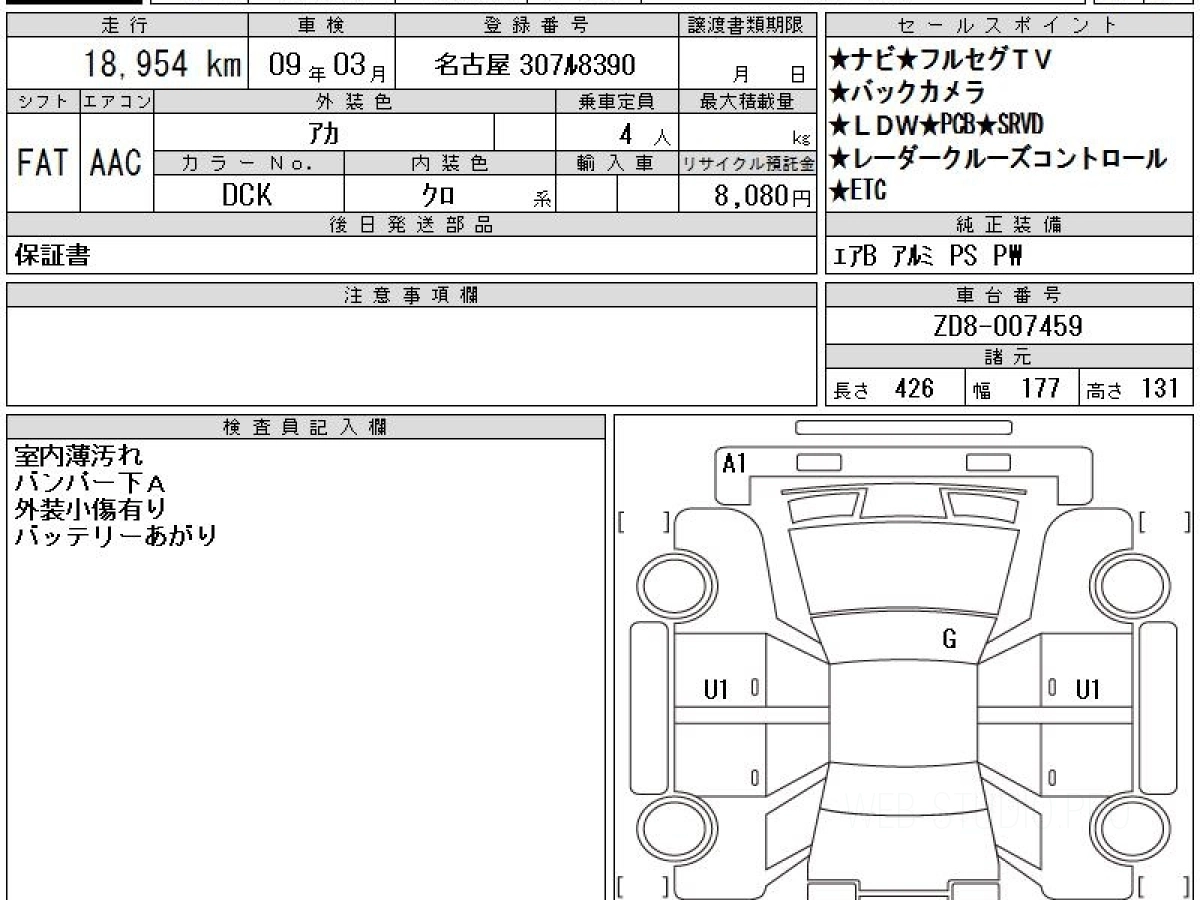Click the U1 mark on left door

(x=716, y=689)
